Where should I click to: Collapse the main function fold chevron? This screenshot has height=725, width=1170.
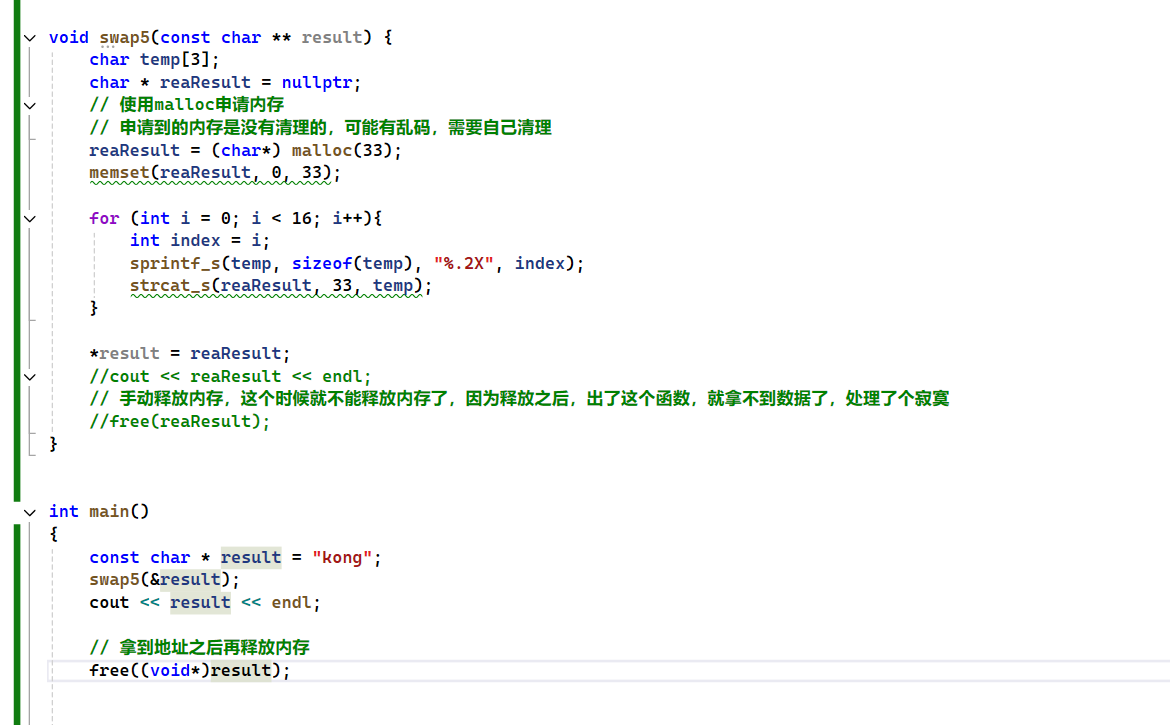[29, 512]
